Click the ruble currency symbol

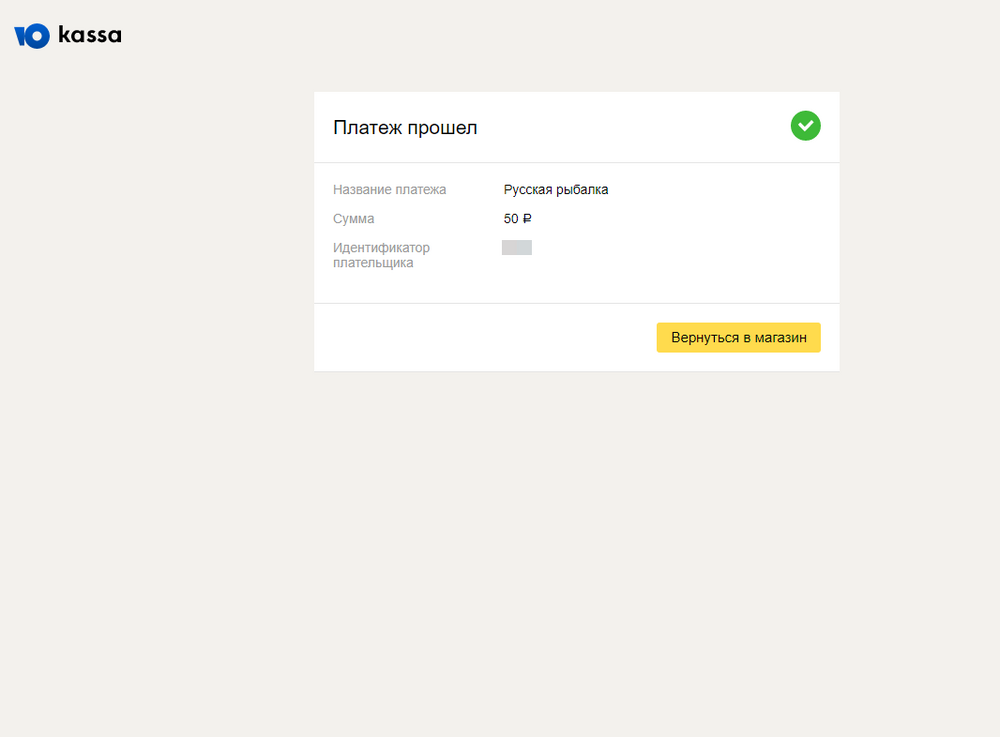click(527, 219)
